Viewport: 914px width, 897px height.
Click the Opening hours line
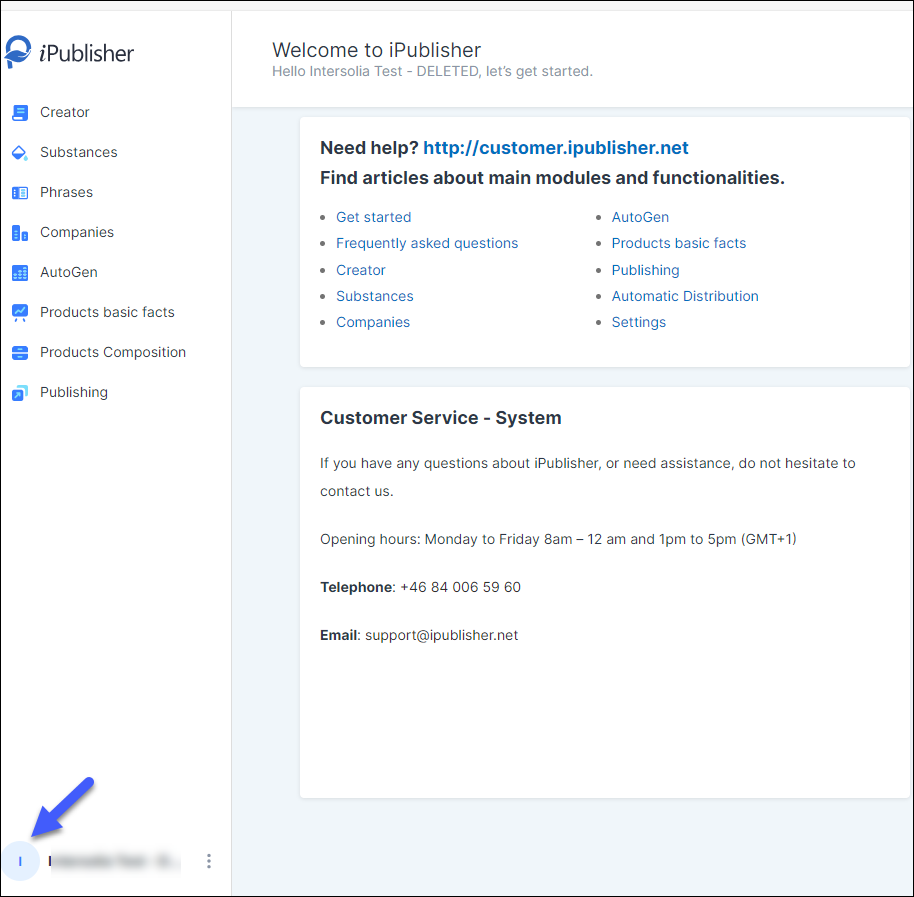click(x=558, y=539)
